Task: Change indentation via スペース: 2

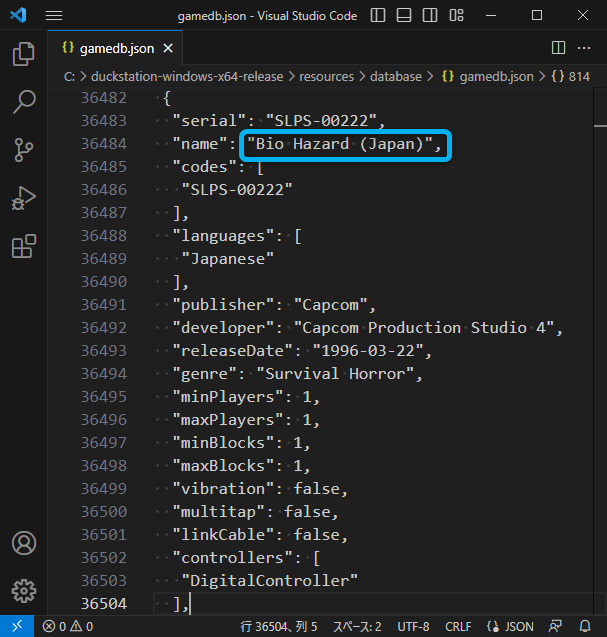Action: (x=357, y=626)
